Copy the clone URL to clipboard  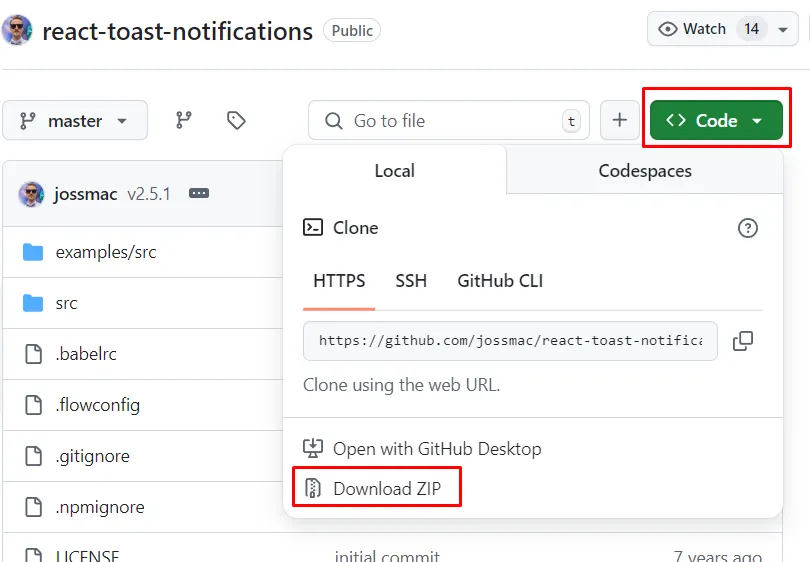(x=743, y=341)
